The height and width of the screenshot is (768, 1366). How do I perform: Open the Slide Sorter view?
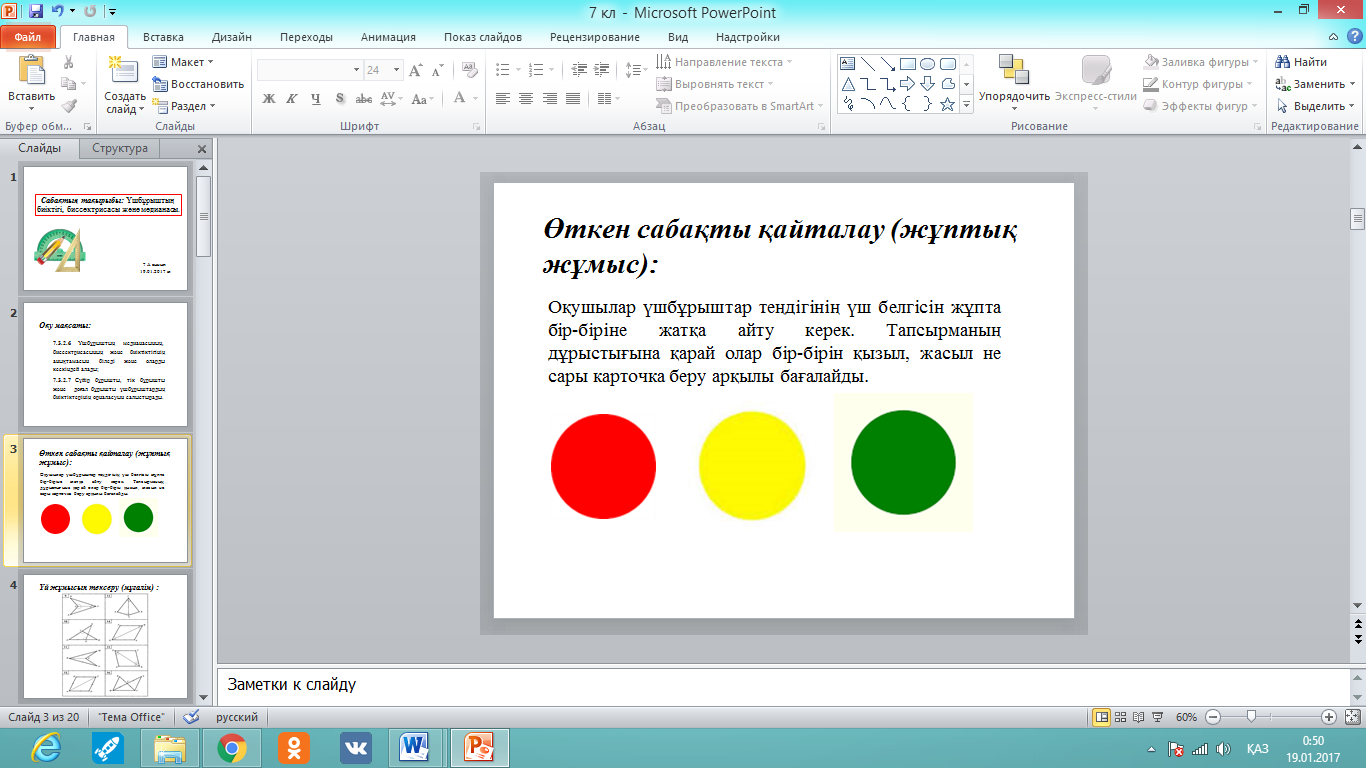1122,717
